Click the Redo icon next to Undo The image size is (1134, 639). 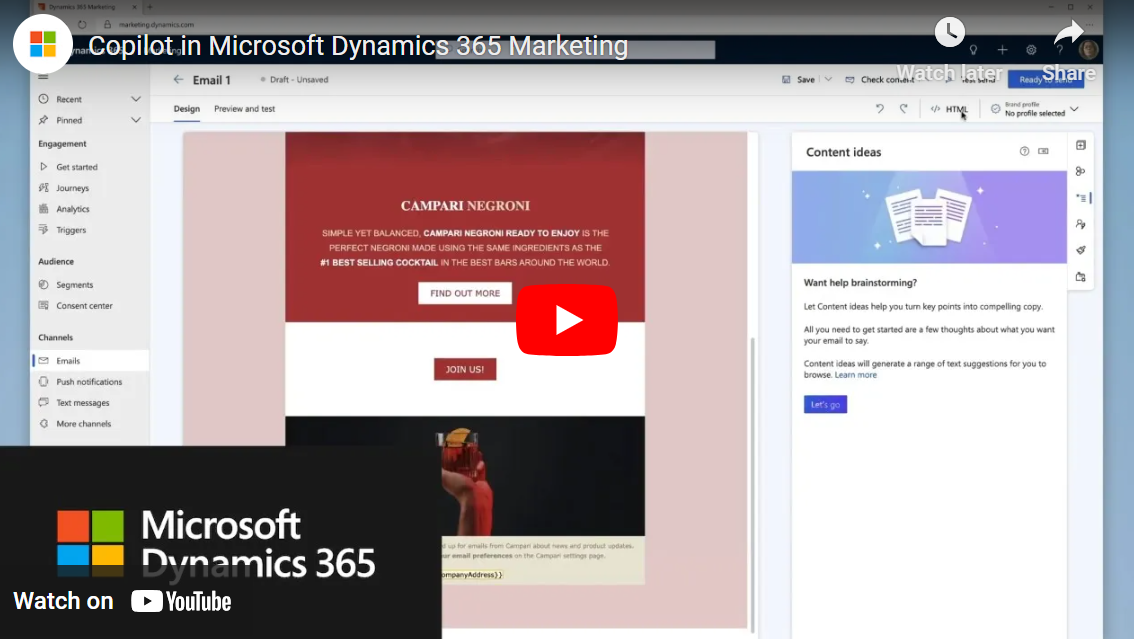pos(902,108)
